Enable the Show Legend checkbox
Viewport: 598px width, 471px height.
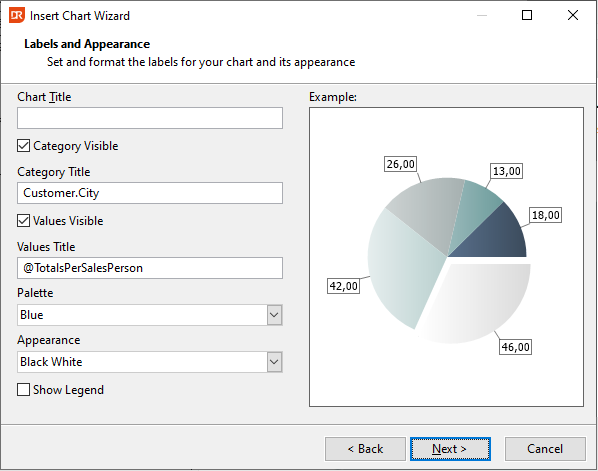[x=23, y=390]
